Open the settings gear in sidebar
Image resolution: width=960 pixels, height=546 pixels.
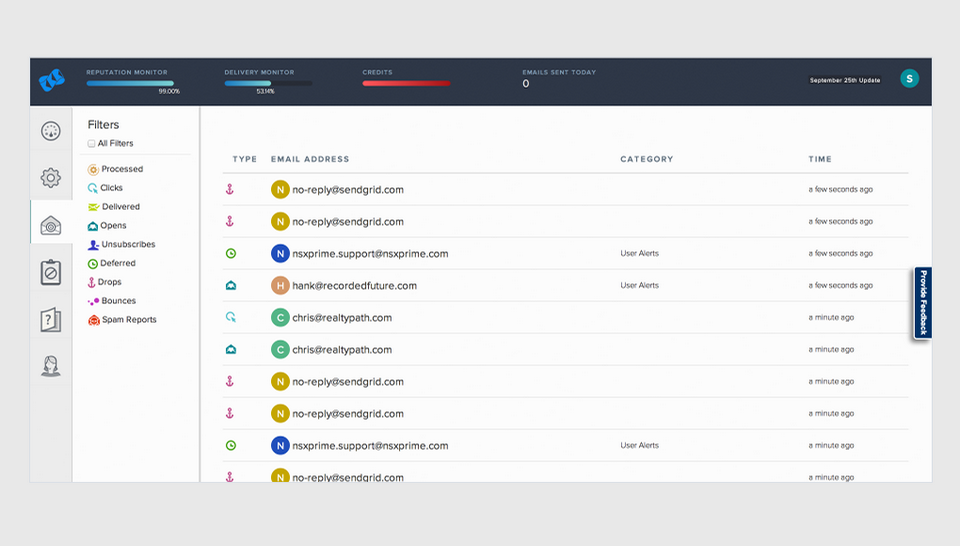51,178
